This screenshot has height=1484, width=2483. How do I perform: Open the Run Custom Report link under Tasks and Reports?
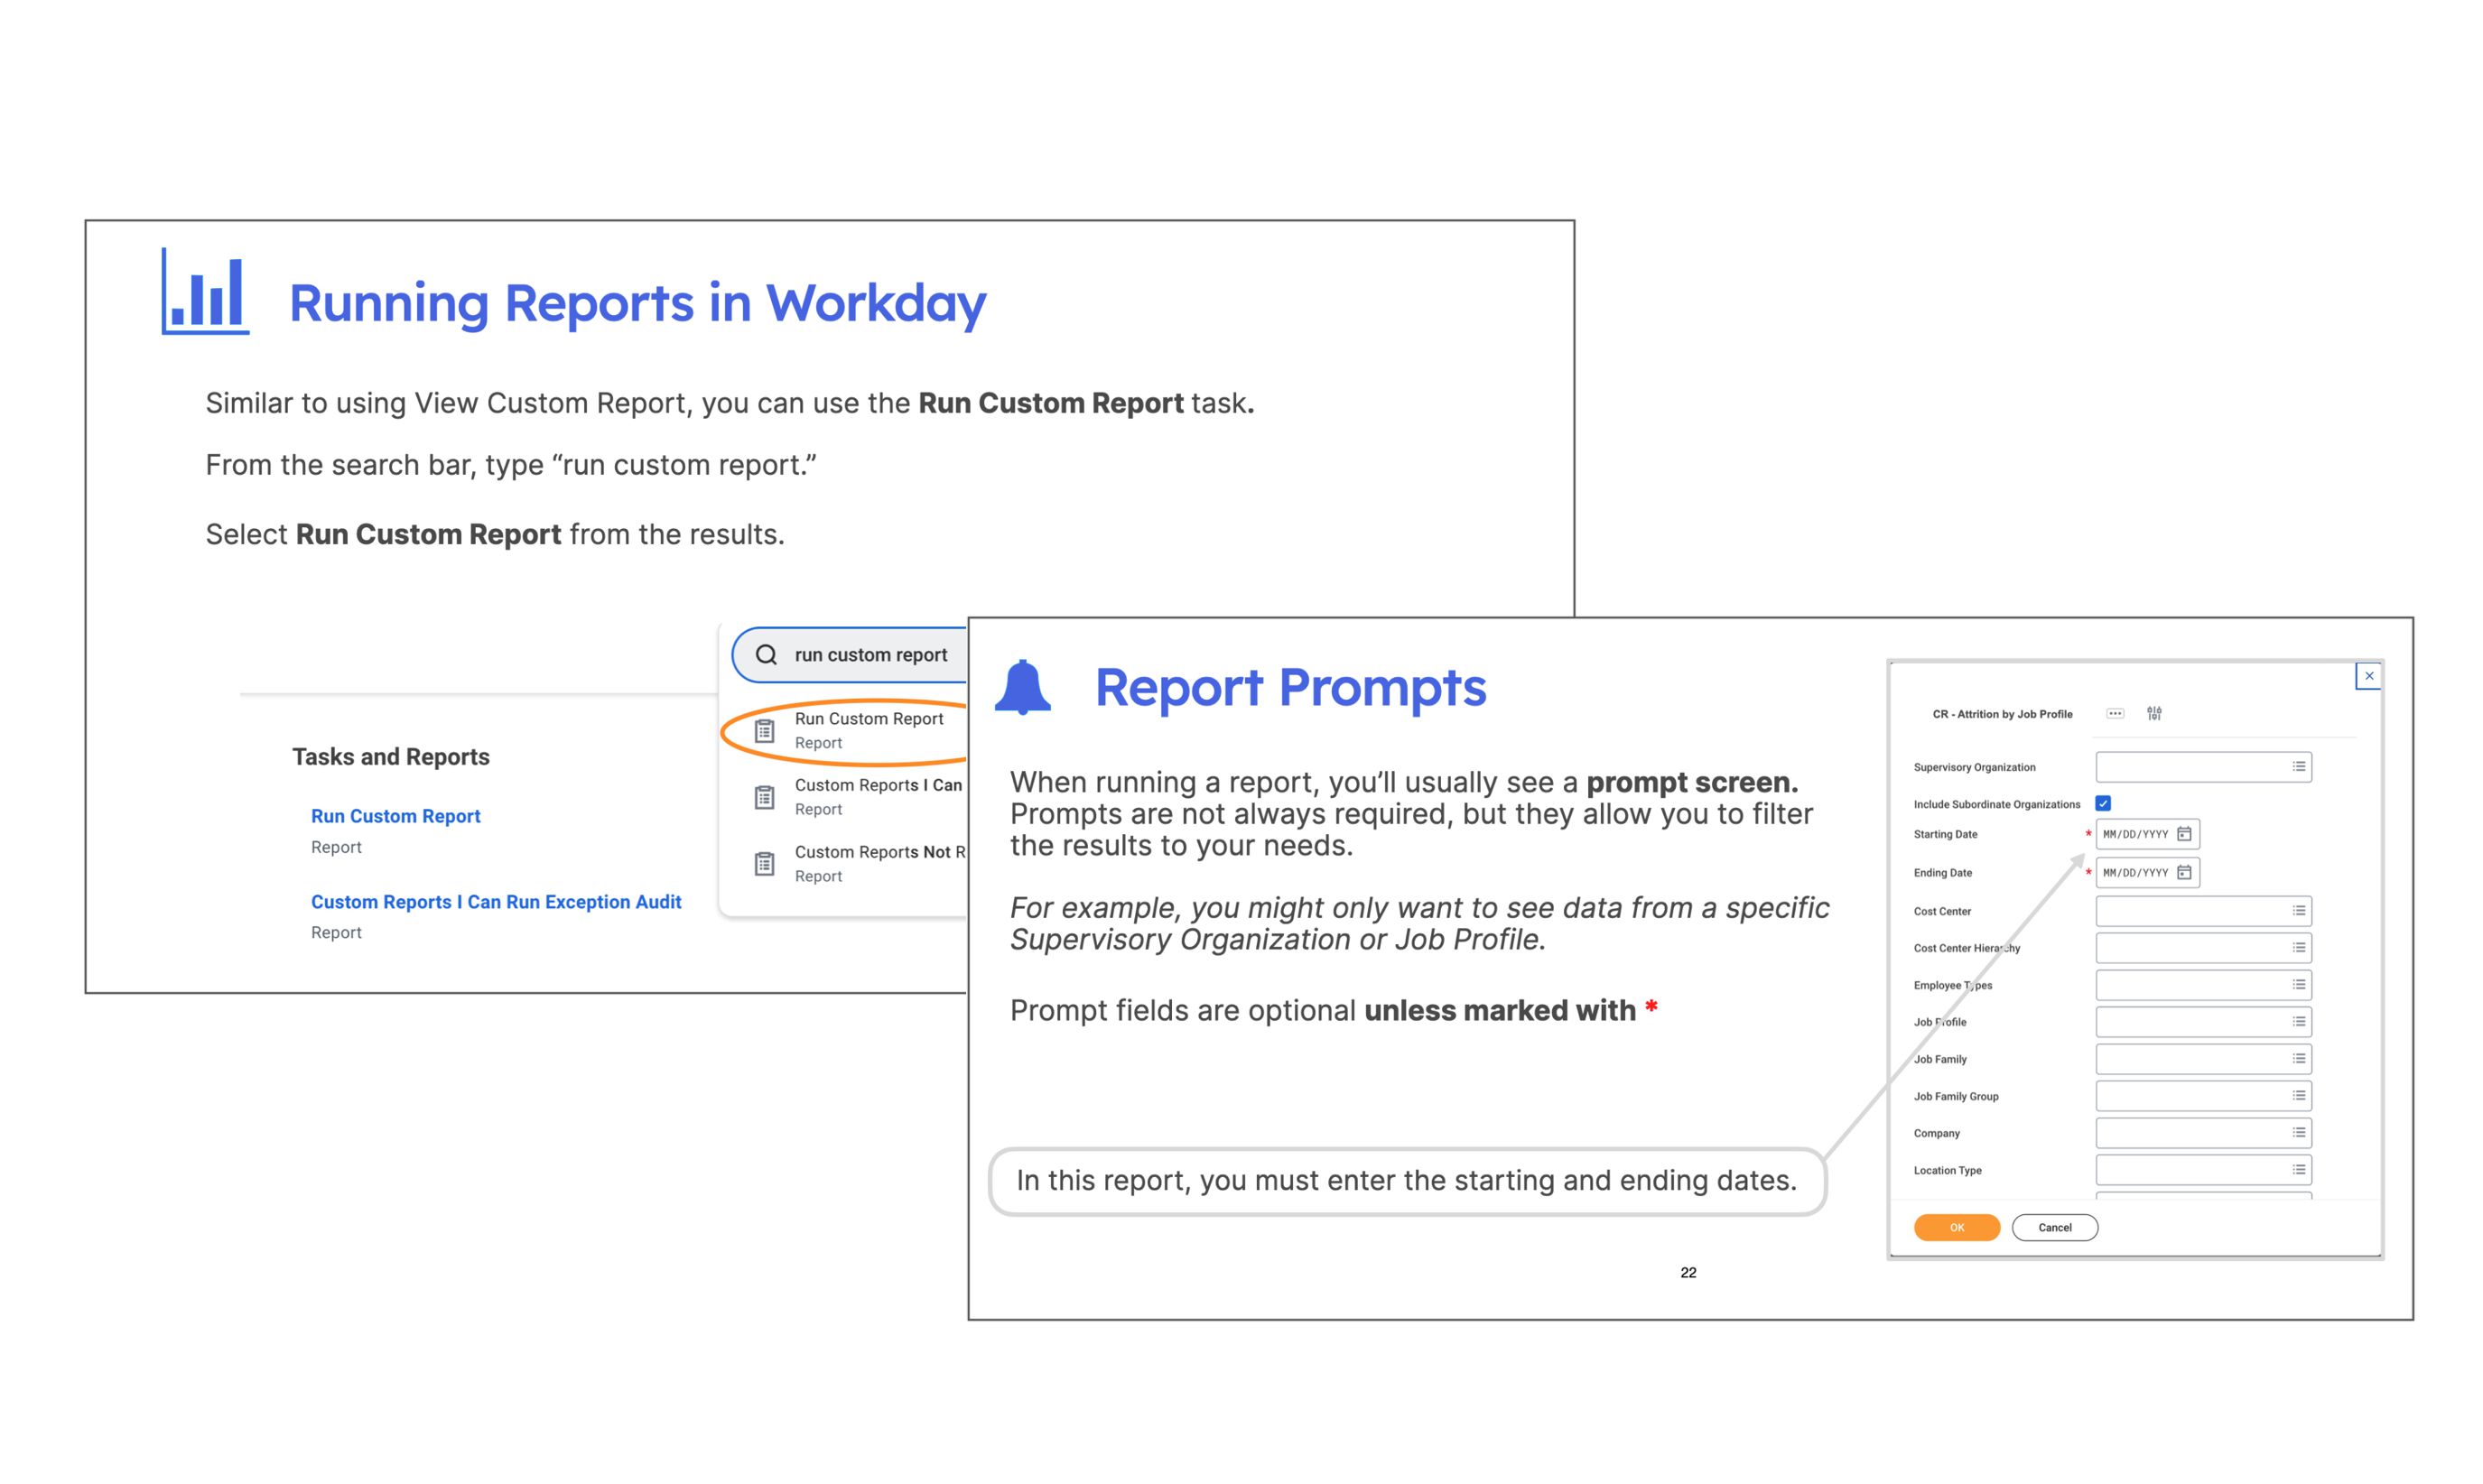pyautogui.click(x=396, y=816)
